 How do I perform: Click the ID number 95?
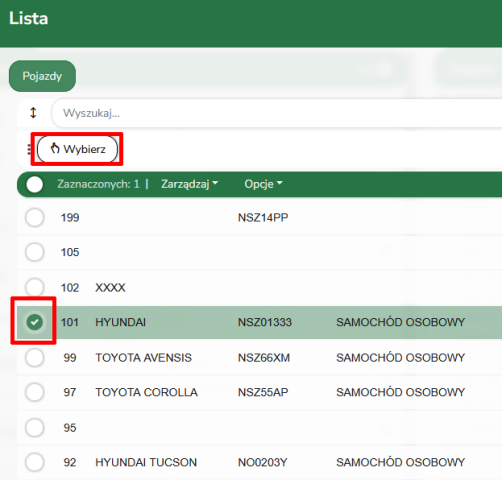(70, 428)
